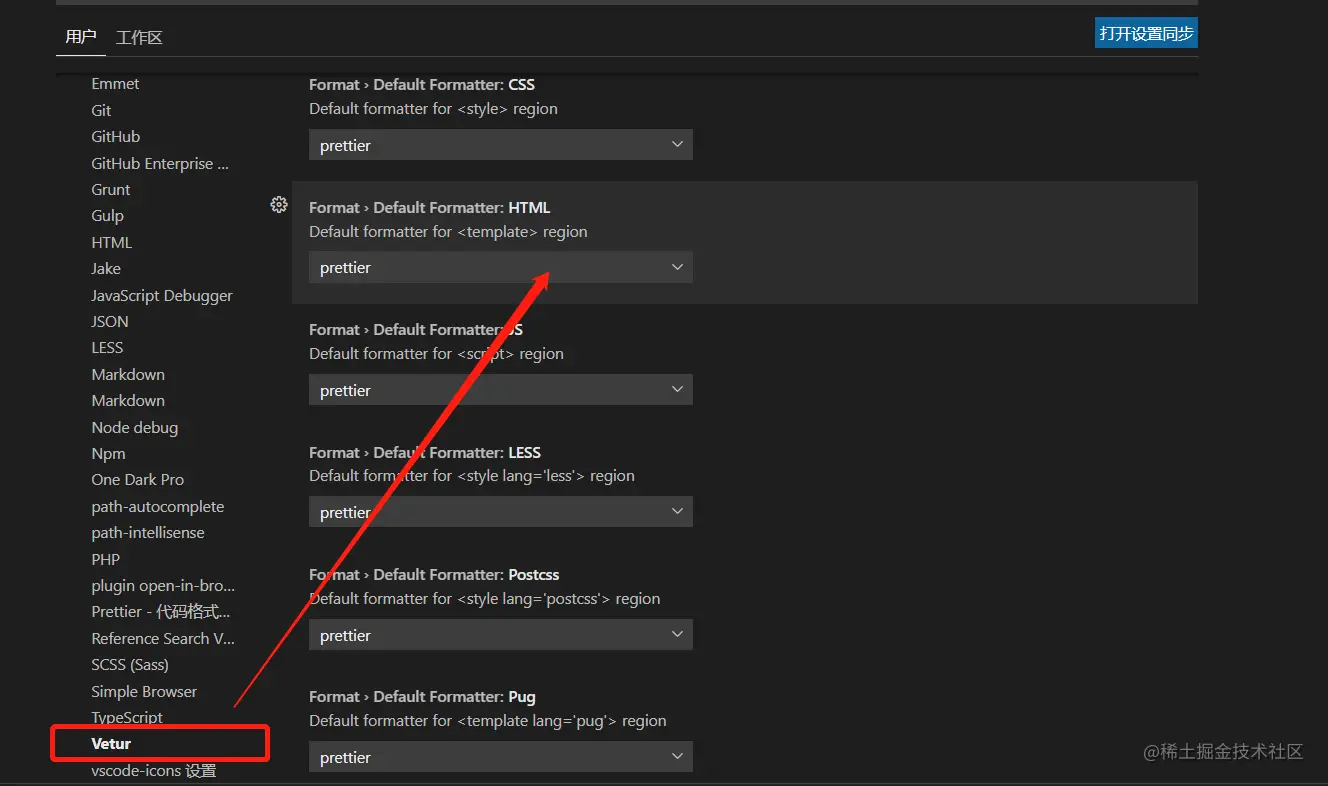
Task: Click the "Format › Default Formatter: Pug" setting title
Action: click(422, 696)
